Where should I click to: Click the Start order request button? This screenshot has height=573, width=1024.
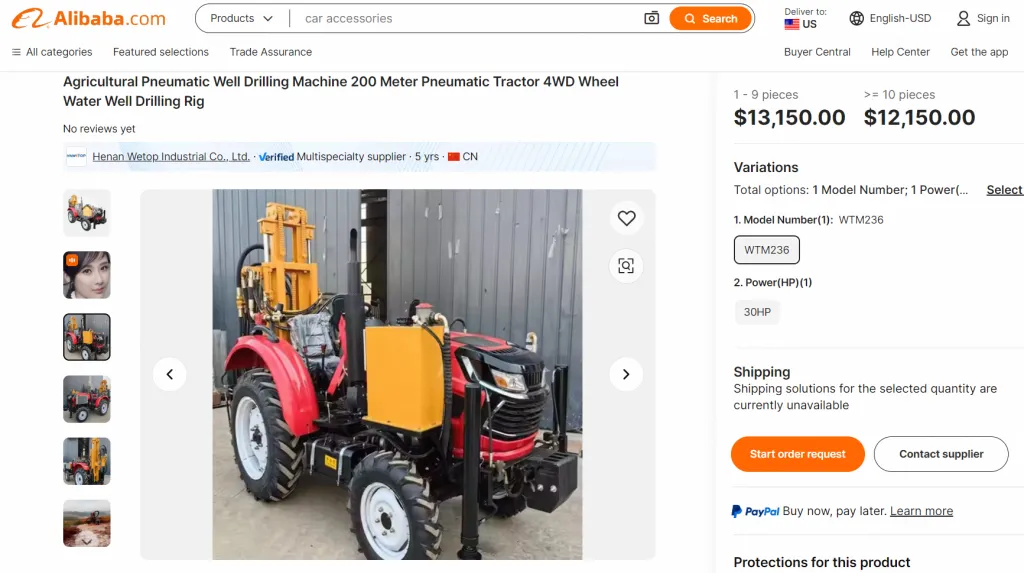[x=797, y=454]
